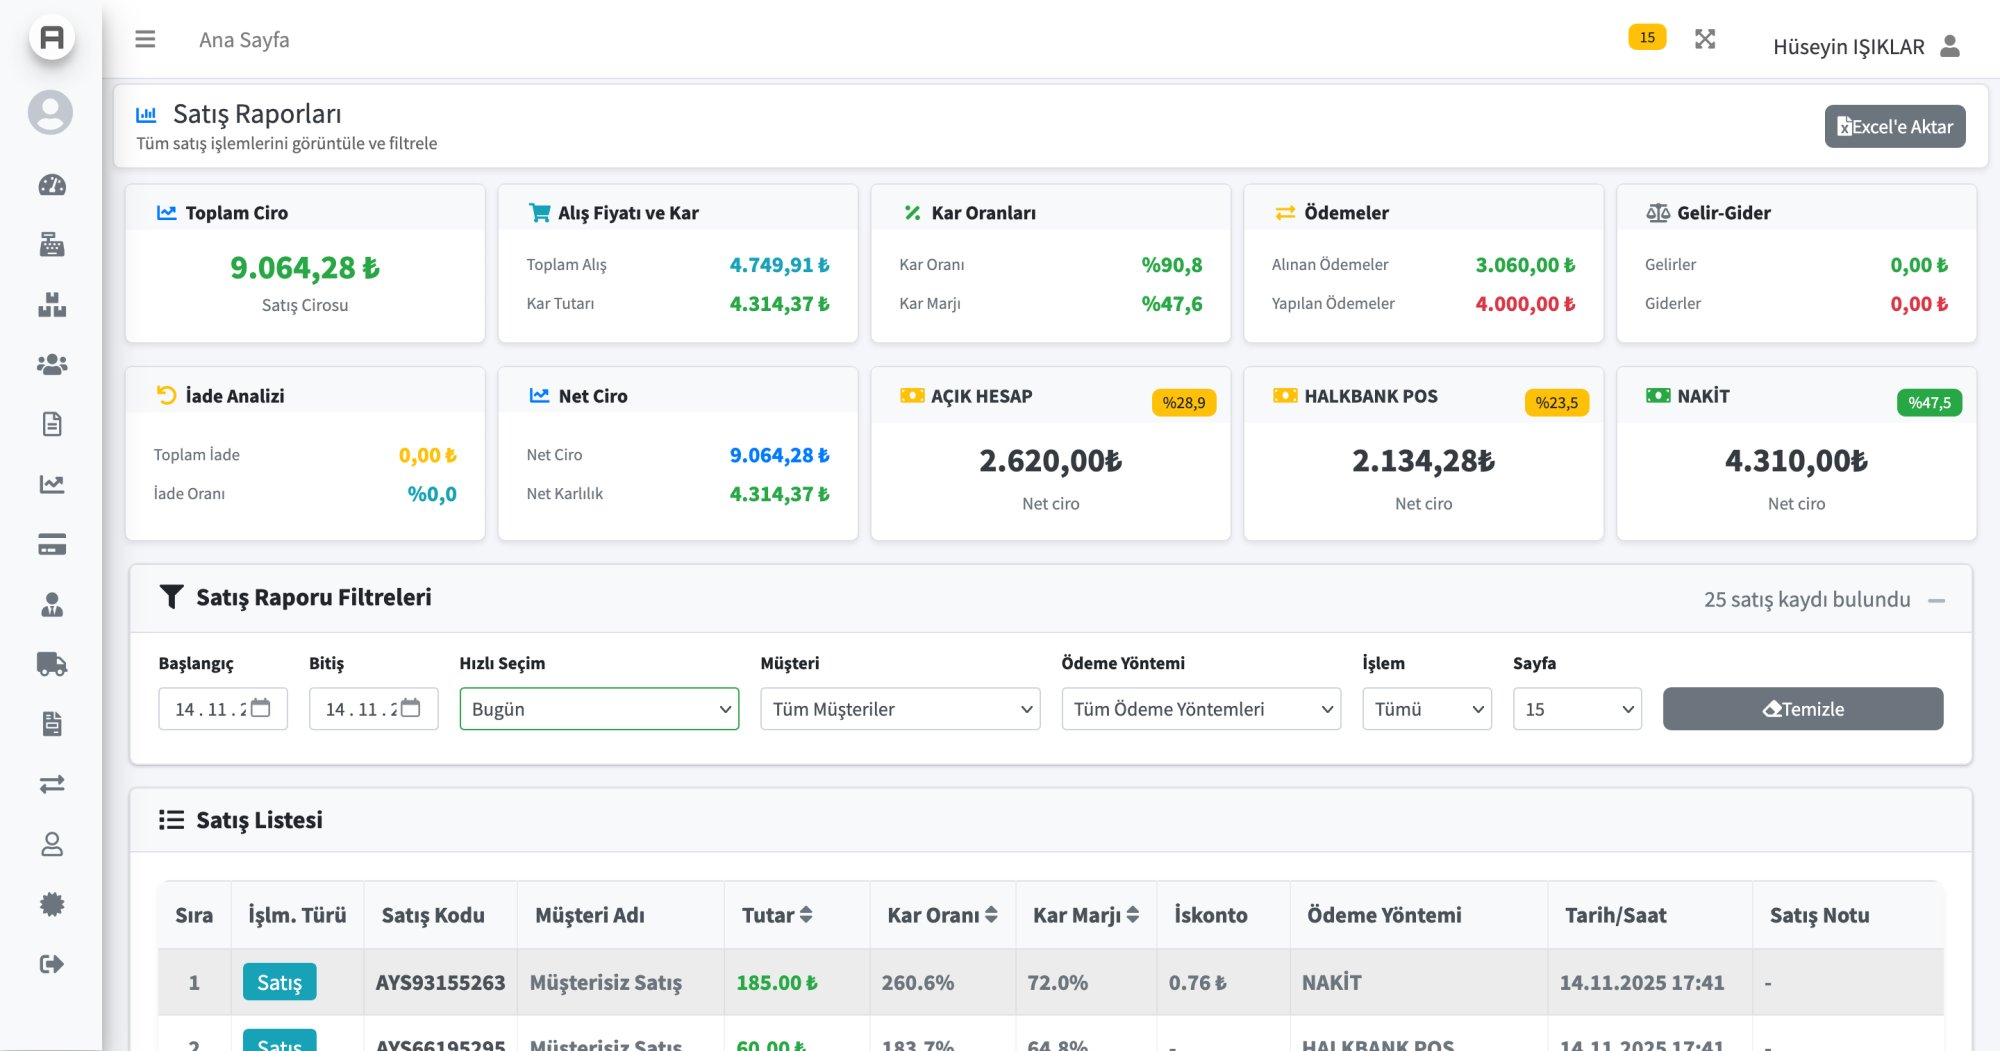2000x1051 pixels.
Task: Sort the table by Tutar column
Action: click(x=777, y=915)
